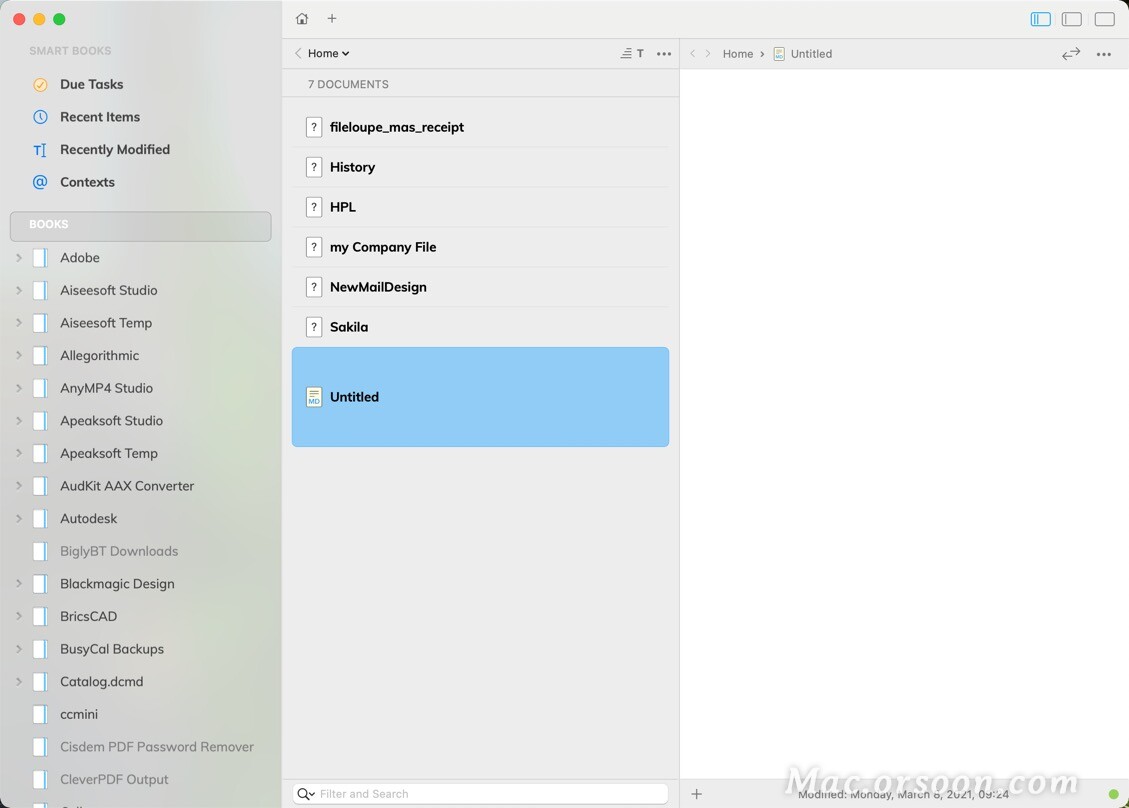
Task: Open a new tab with the plus button
Action: [331, 18]
